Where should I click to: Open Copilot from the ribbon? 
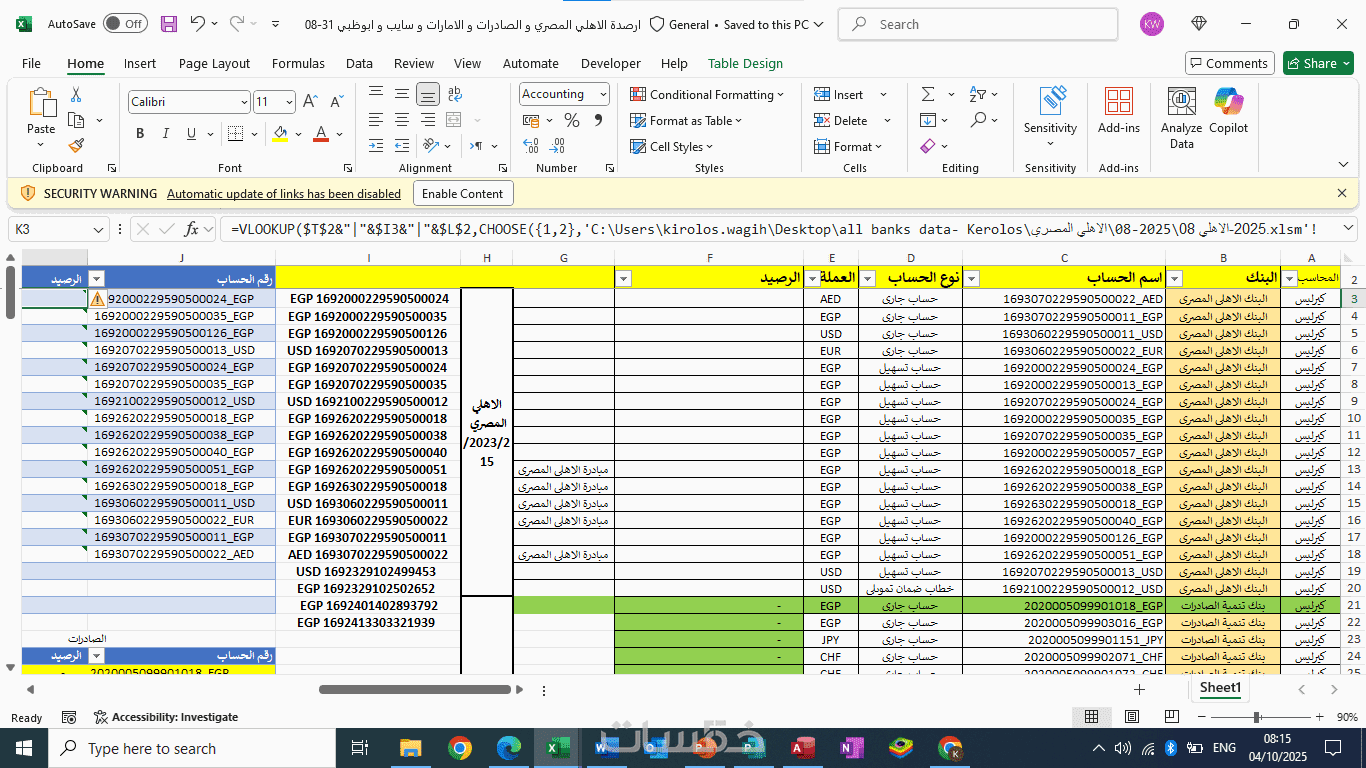pyautogui.click(x=1229, y=112)
